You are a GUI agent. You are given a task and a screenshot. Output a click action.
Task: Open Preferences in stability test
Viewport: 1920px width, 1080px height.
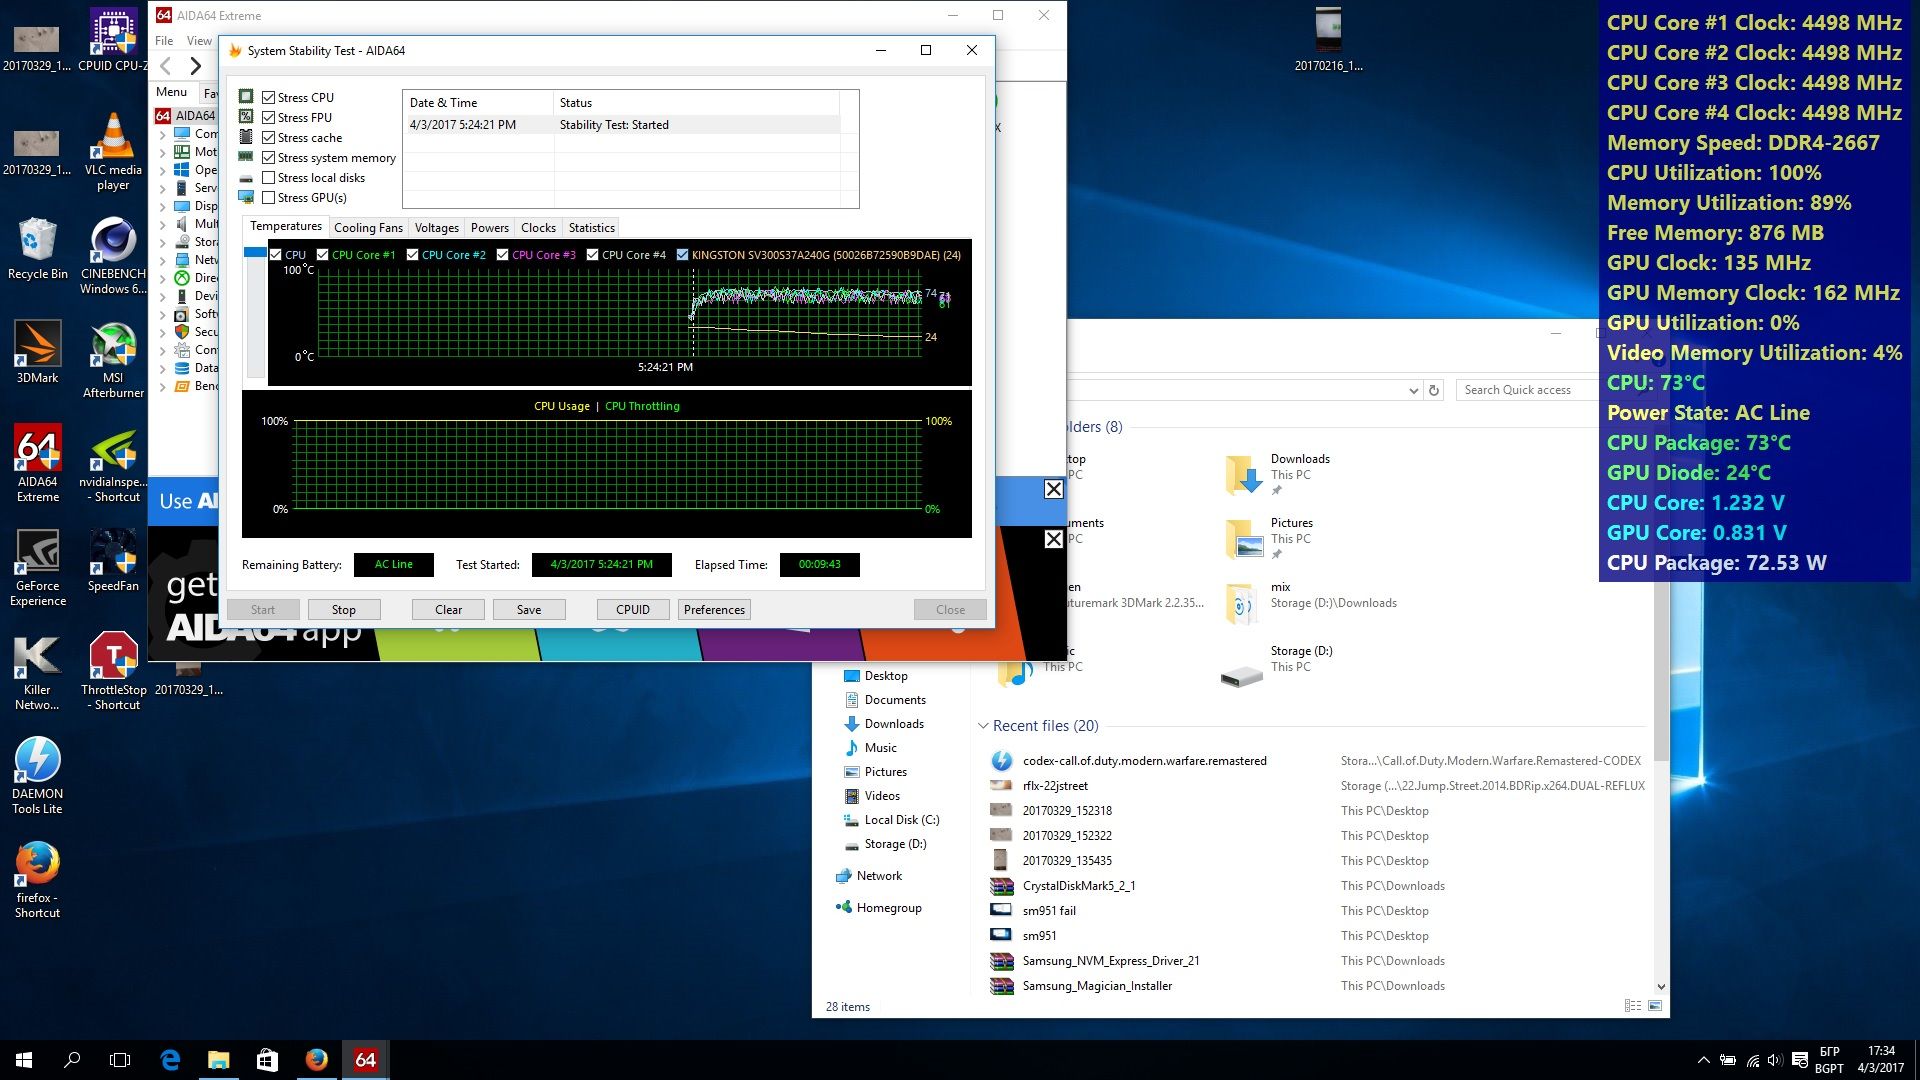(714, 610)
